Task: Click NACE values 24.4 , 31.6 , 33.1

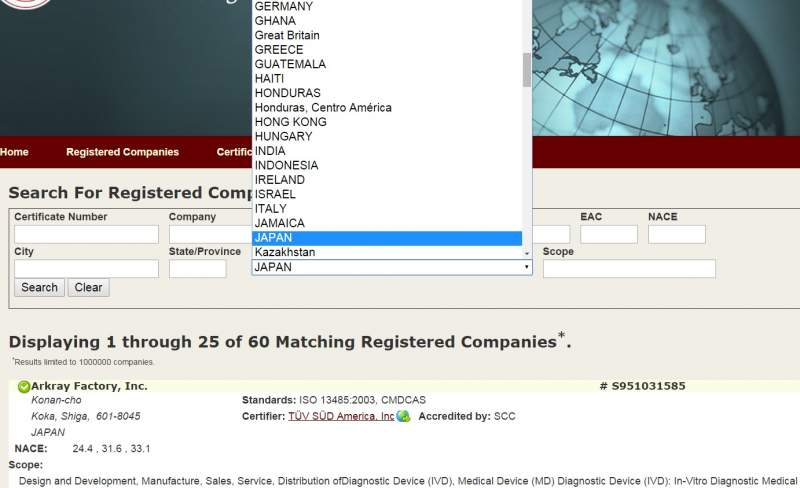Action: coord(111,449)
